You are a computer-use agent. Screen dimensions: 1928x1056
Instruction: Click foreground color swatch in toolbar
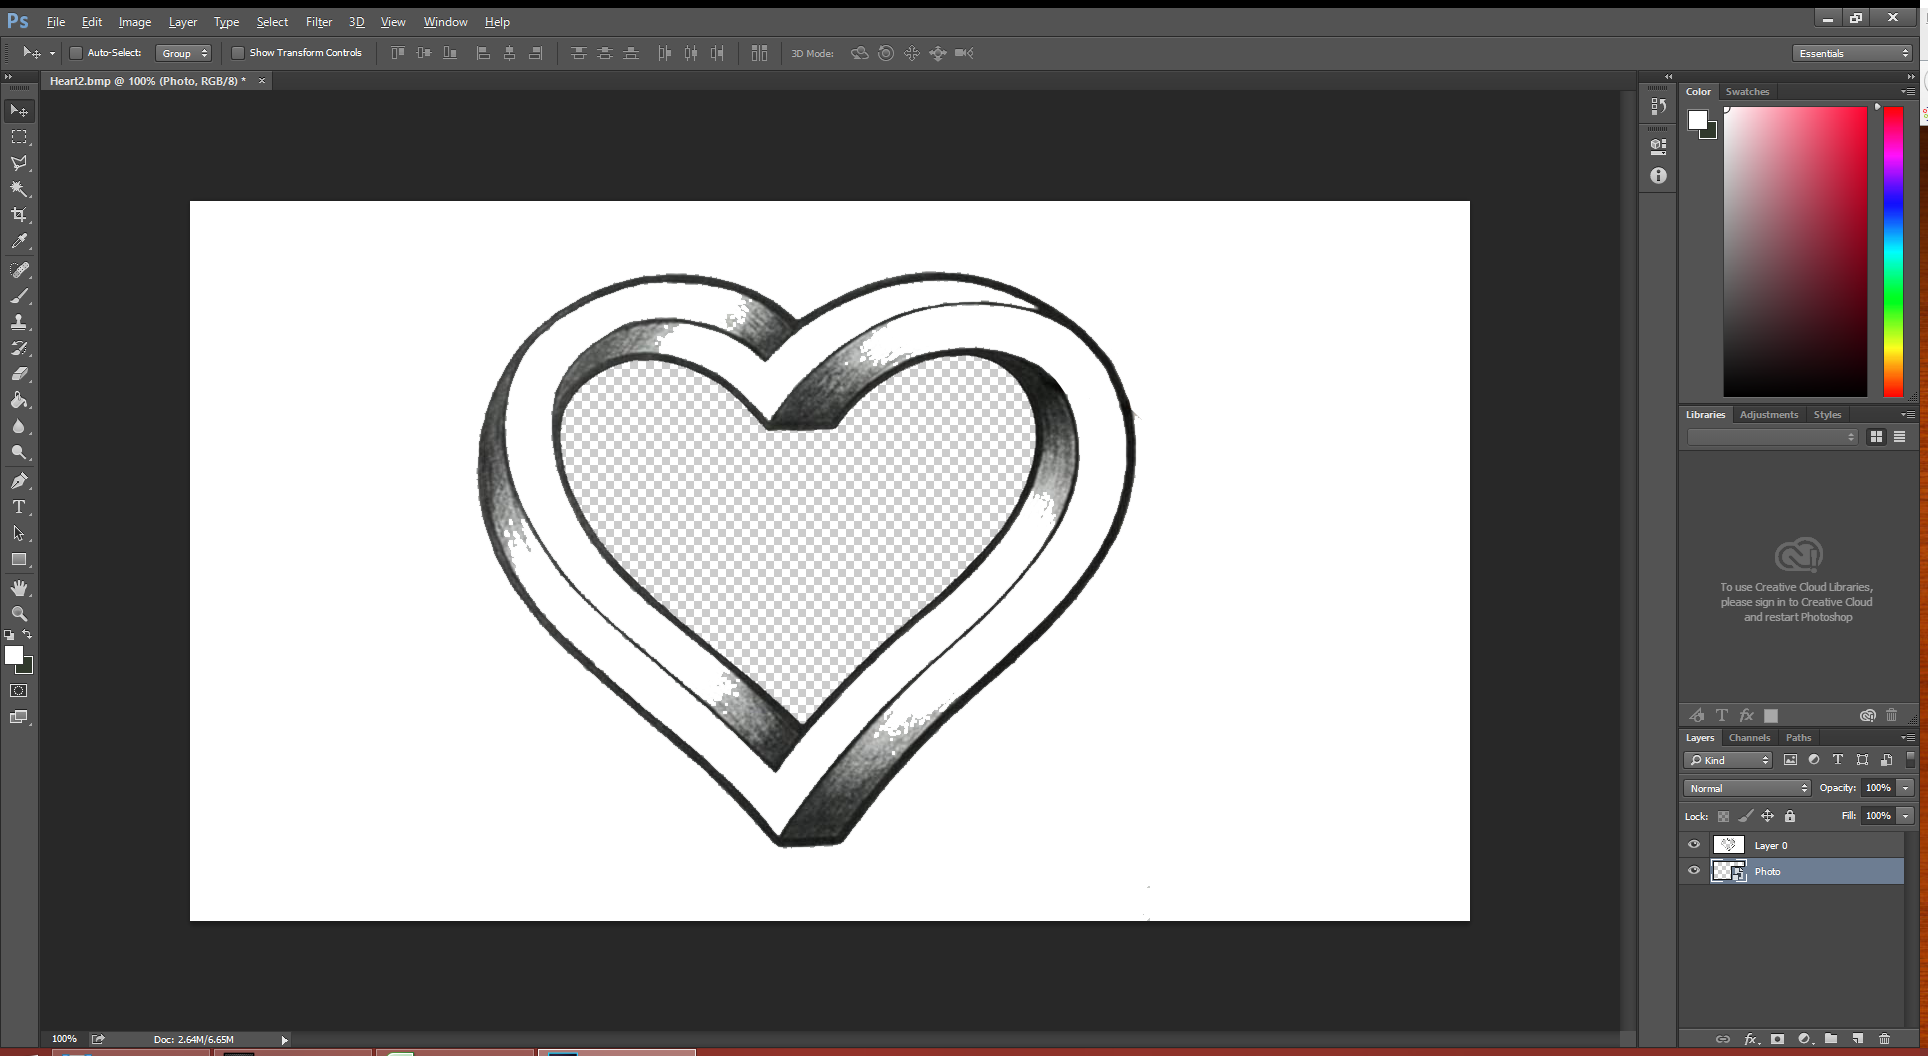[x=13, y=655]
